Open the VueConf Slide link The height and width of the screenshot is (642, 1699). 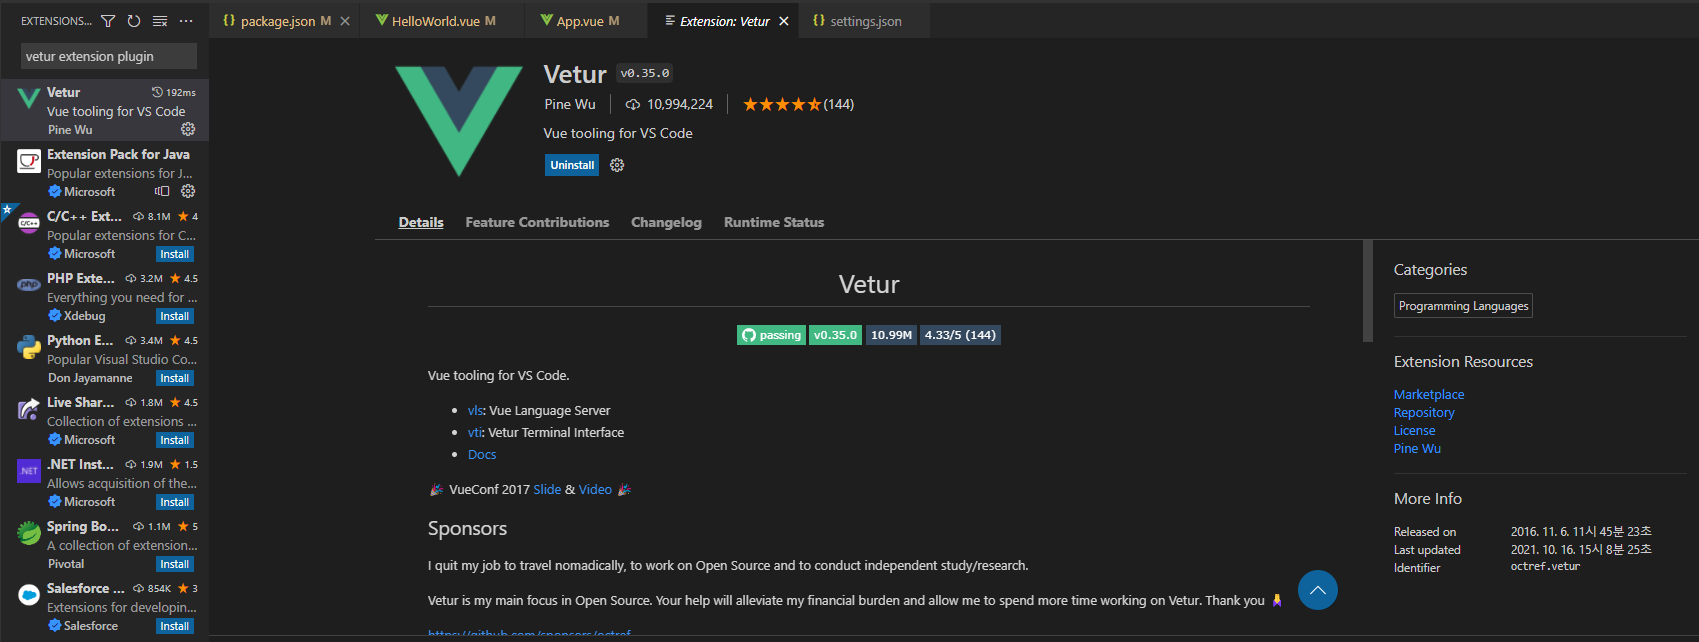547,489
